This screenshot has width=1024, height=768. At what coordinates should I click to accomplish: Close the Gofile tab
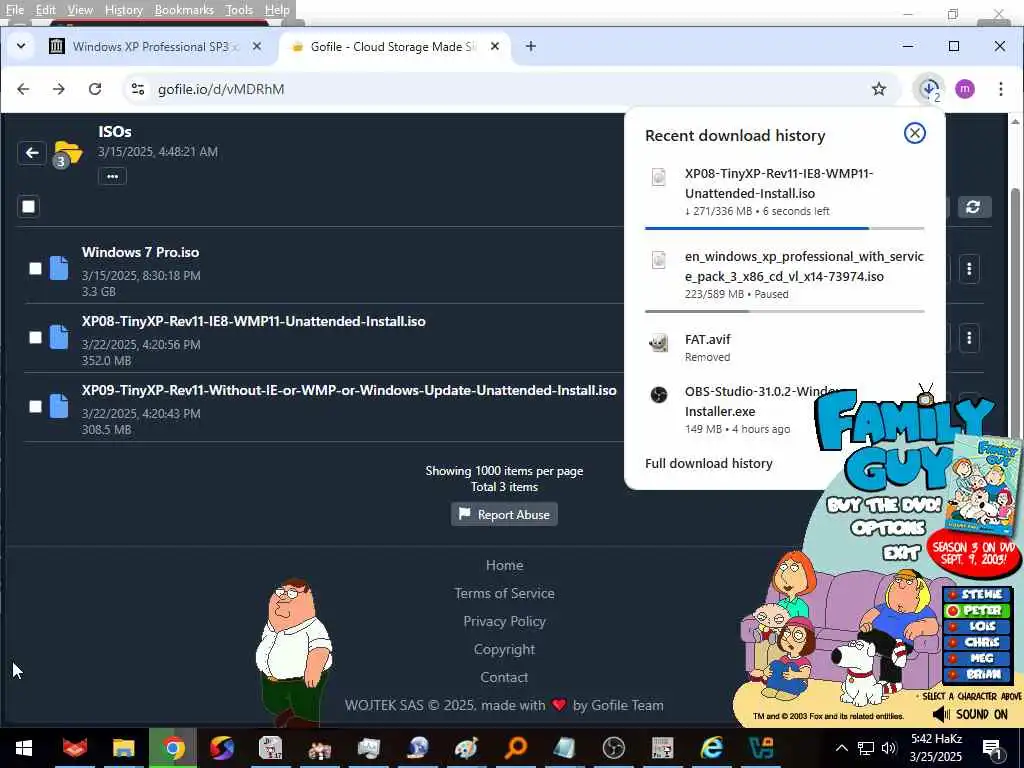495,46
